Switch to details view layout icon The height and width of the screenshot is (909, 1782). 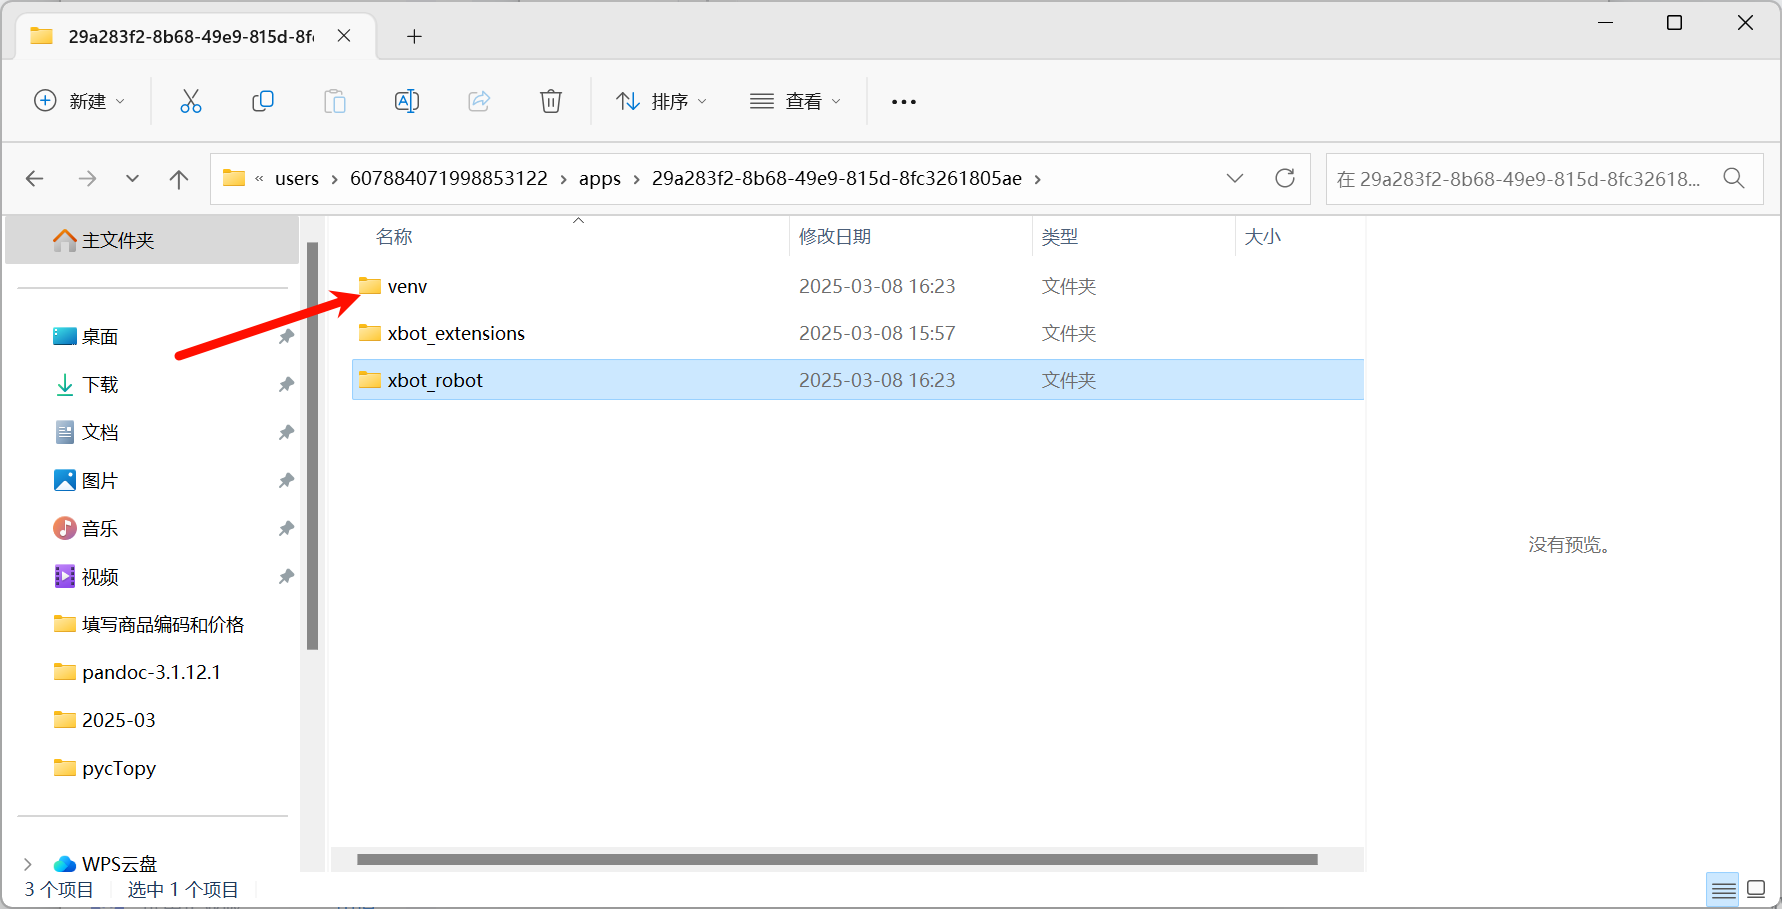pyautogui.click(x=1723, y=889)
